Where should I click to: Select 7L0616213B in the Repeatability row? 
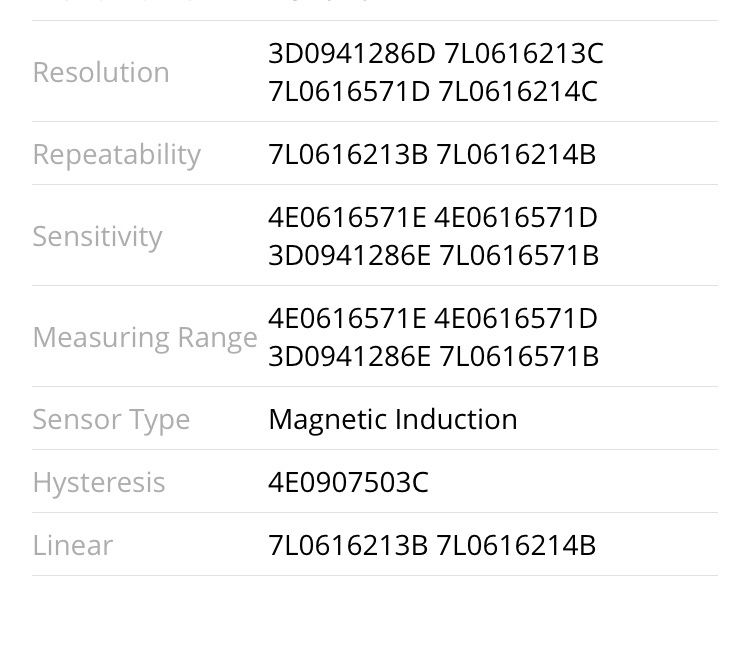click(348, 154)
